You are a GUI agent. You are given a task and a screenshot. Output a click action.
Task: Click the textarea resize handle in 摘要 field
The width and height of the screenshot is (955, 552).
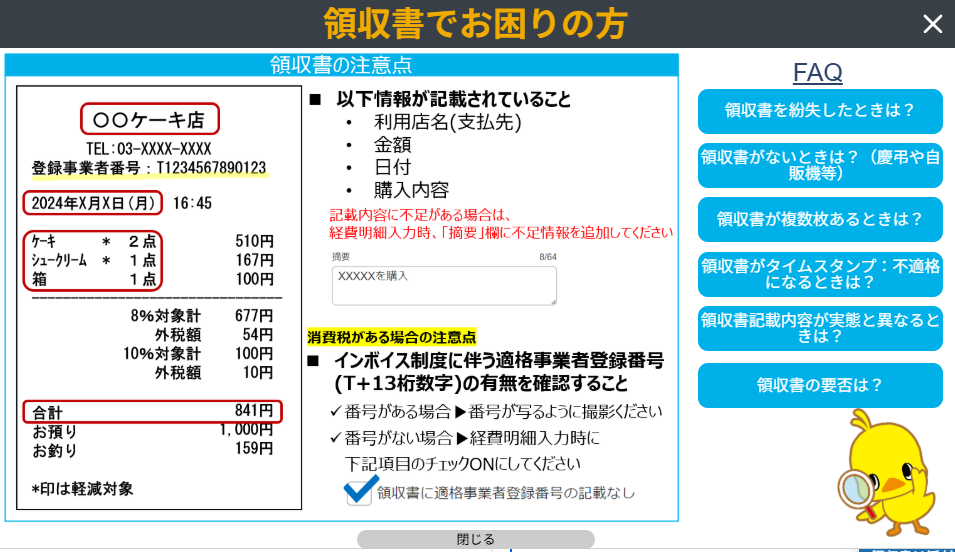pyautogui.click(x=552, y=300)
